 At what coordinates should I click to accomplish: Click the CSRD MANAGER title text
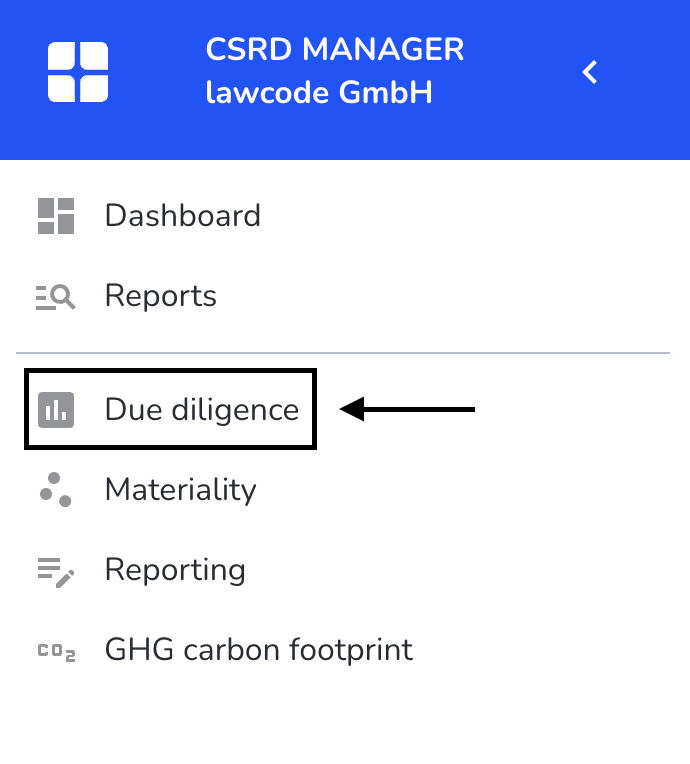tap(335, 49)
